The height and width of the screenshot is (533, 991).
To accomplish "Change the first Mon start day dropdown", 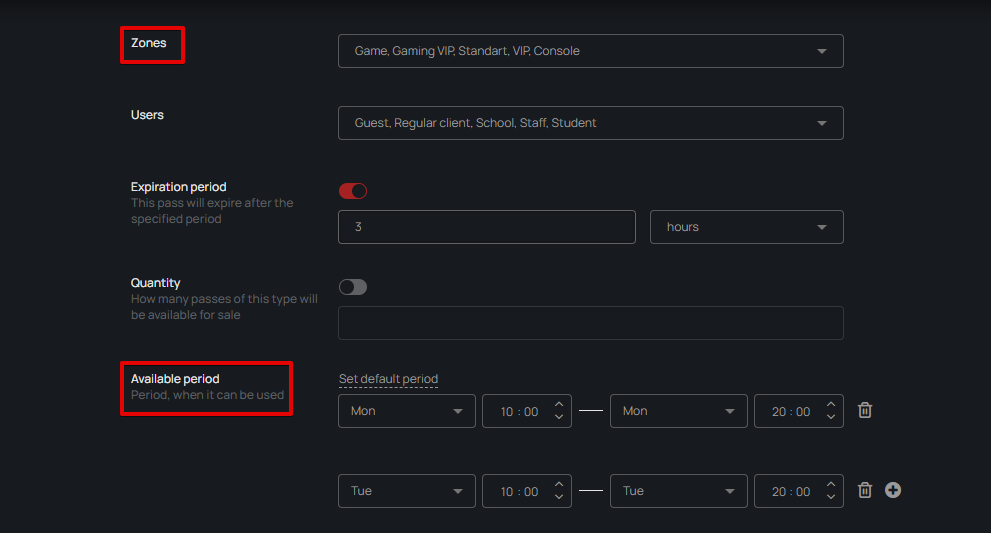I will pos(406,411).
